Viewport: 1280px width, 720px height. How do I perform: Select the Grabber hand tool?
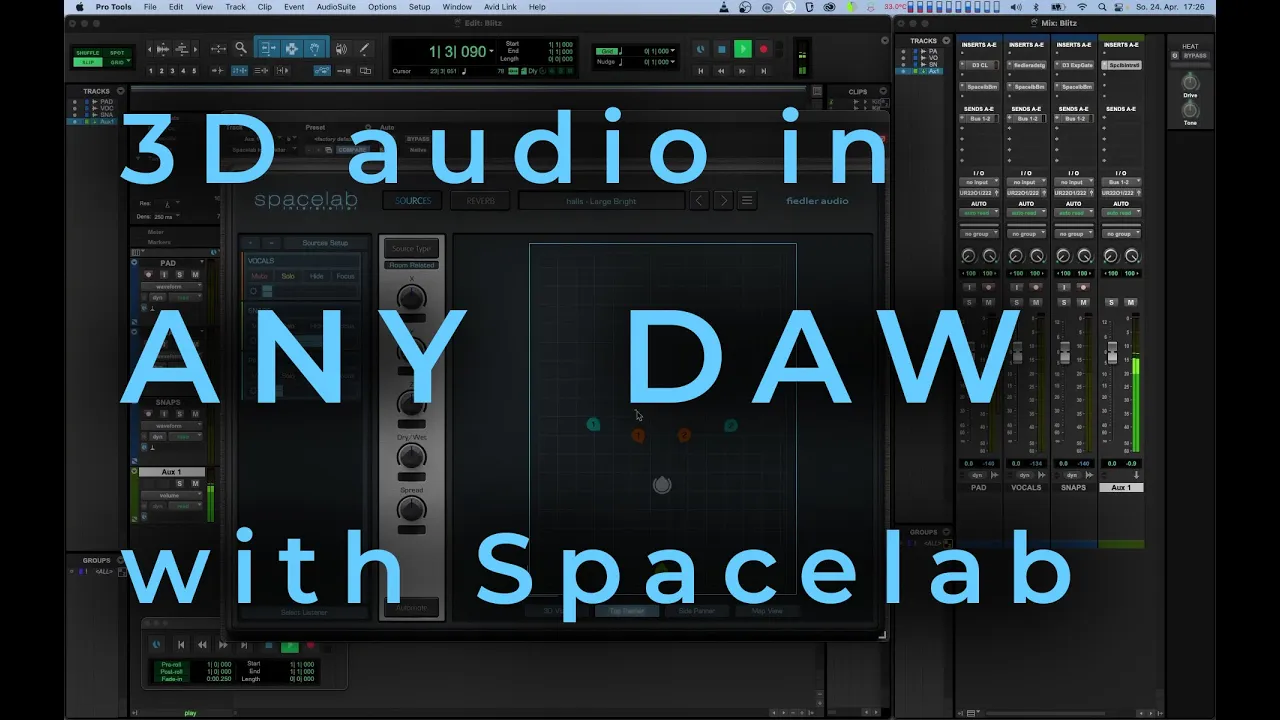[314, 48]
